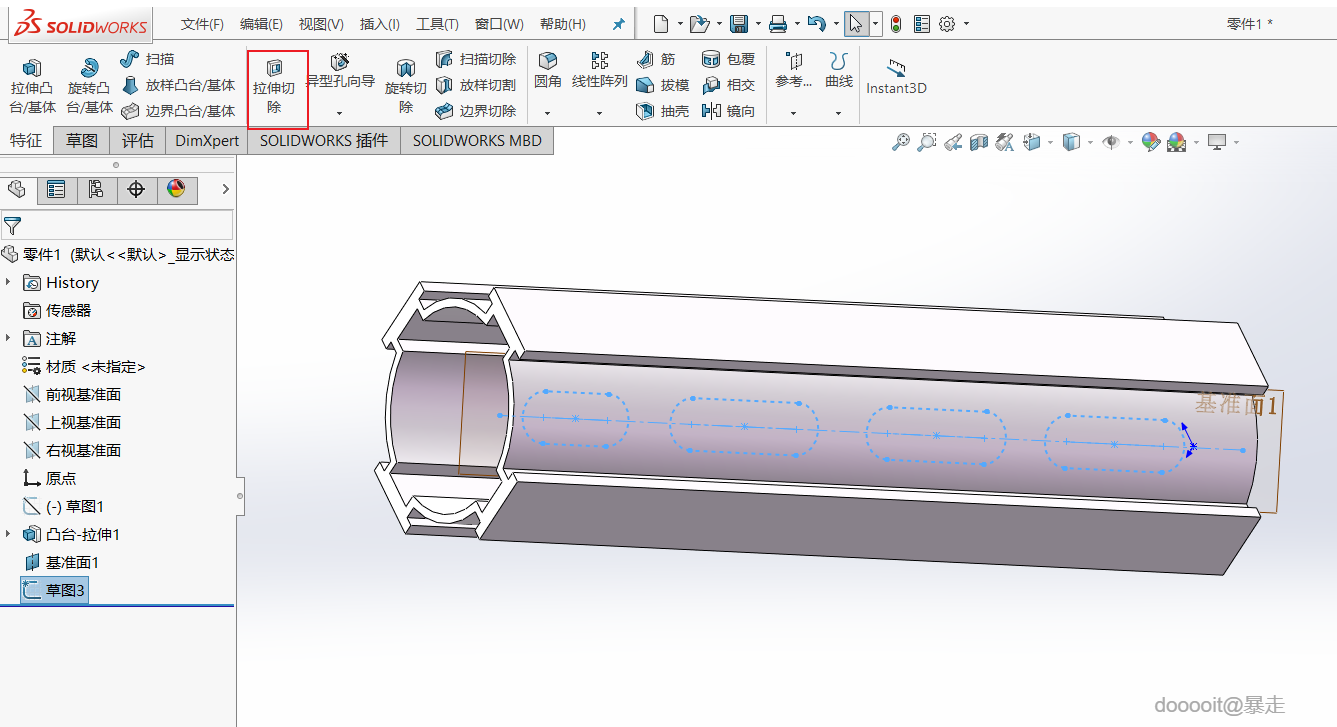Open the 工具(T) menu

(x=437, y=24)
